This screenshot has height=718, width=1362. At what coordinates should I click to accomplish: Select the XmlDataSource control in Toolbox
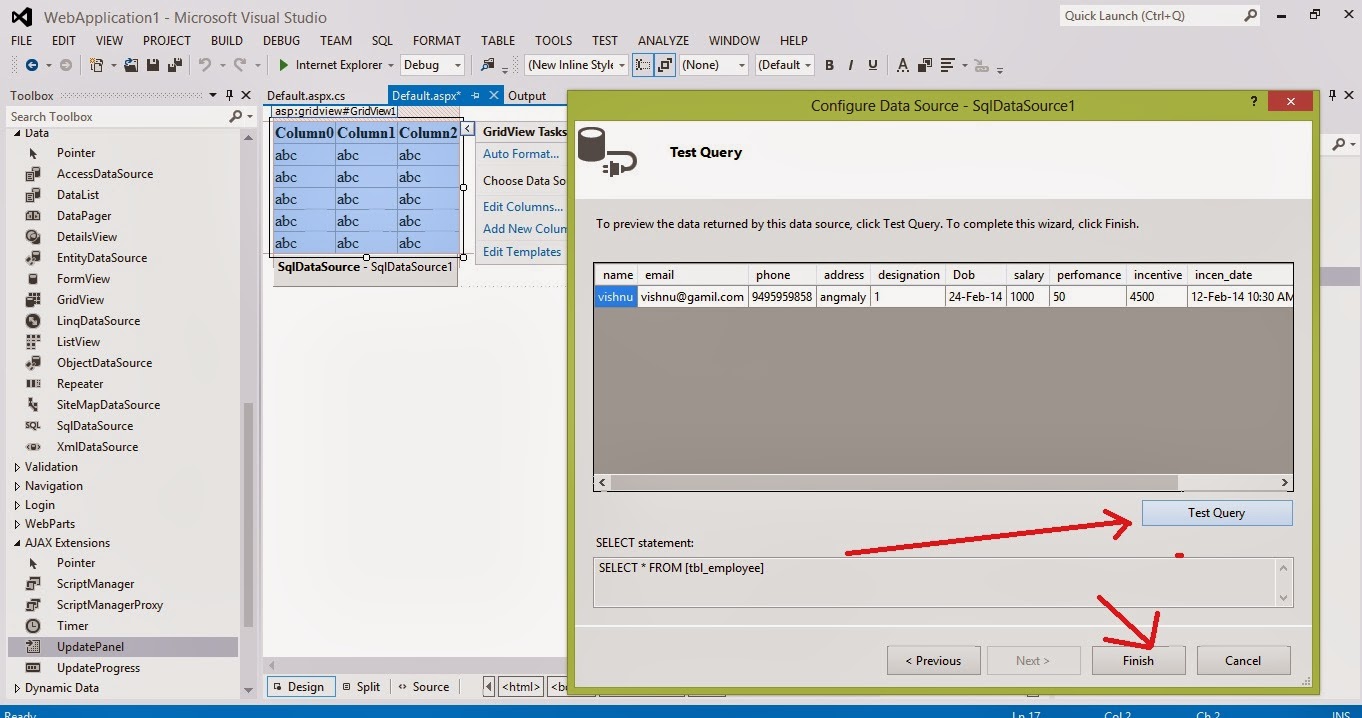97,447
